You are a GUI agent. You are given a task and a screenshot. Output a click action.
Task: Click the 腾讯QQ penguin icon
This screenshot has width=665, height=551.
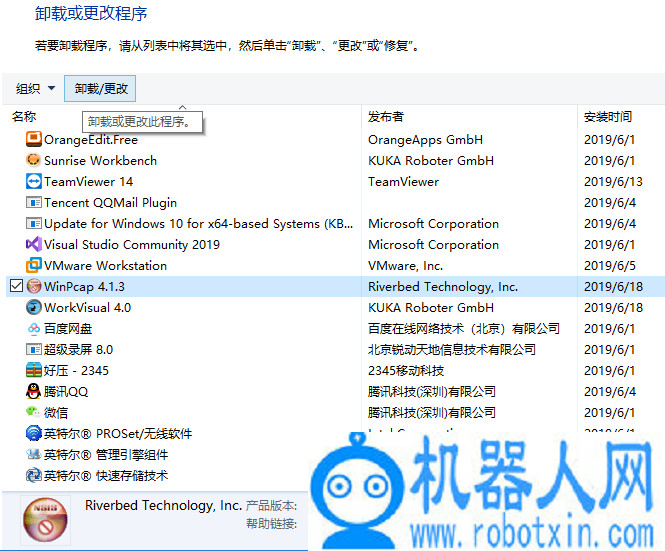34,392
